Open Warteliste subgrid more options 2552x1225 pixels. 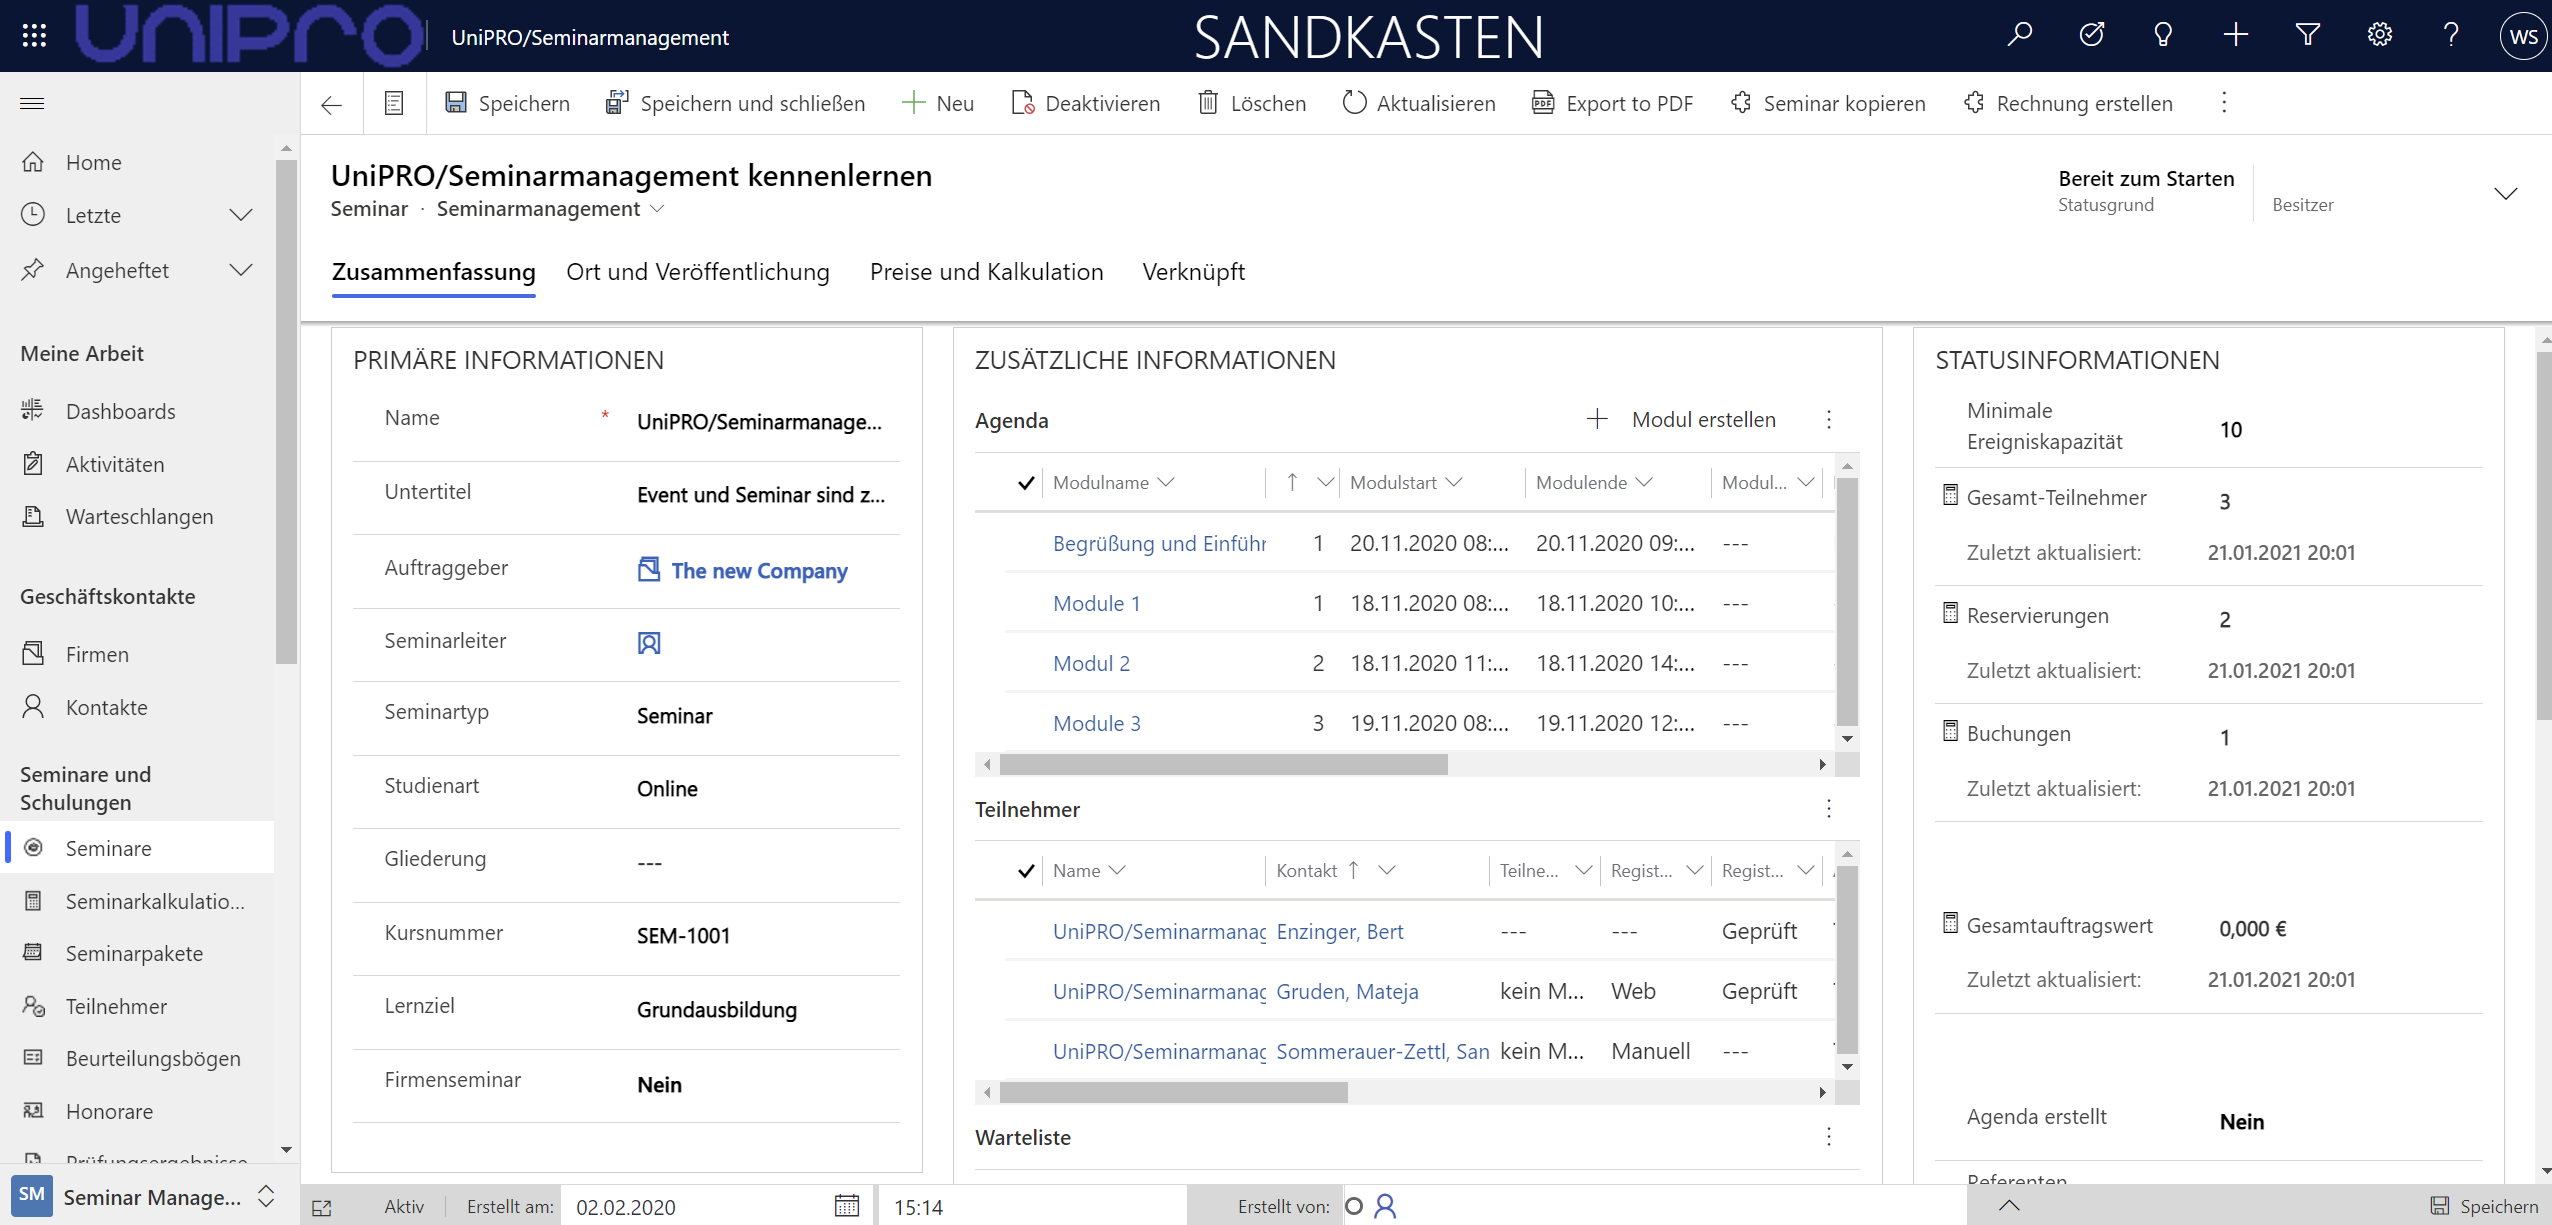click(x=1829, y=1137)
